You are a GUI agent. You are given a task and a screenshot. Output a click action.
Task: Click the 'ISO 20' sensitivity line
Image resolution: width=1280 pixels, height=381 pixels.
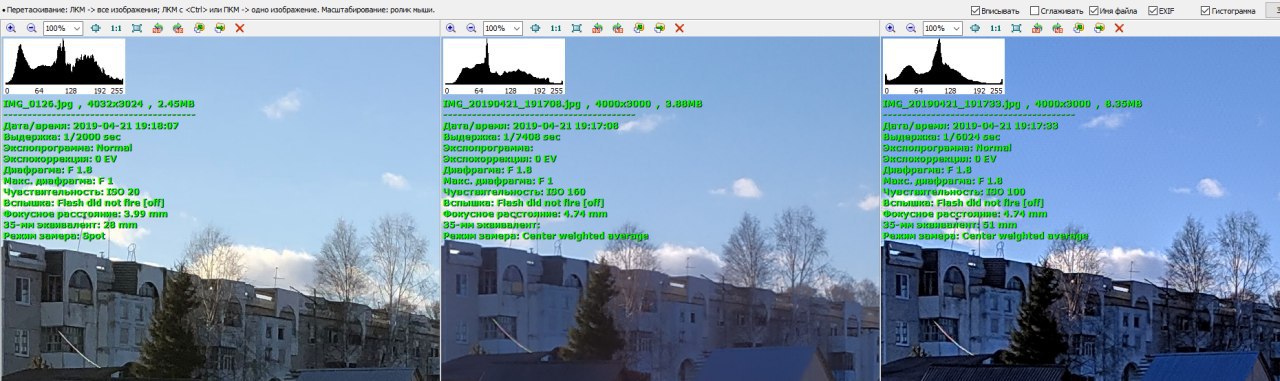(x=71, y=191)
